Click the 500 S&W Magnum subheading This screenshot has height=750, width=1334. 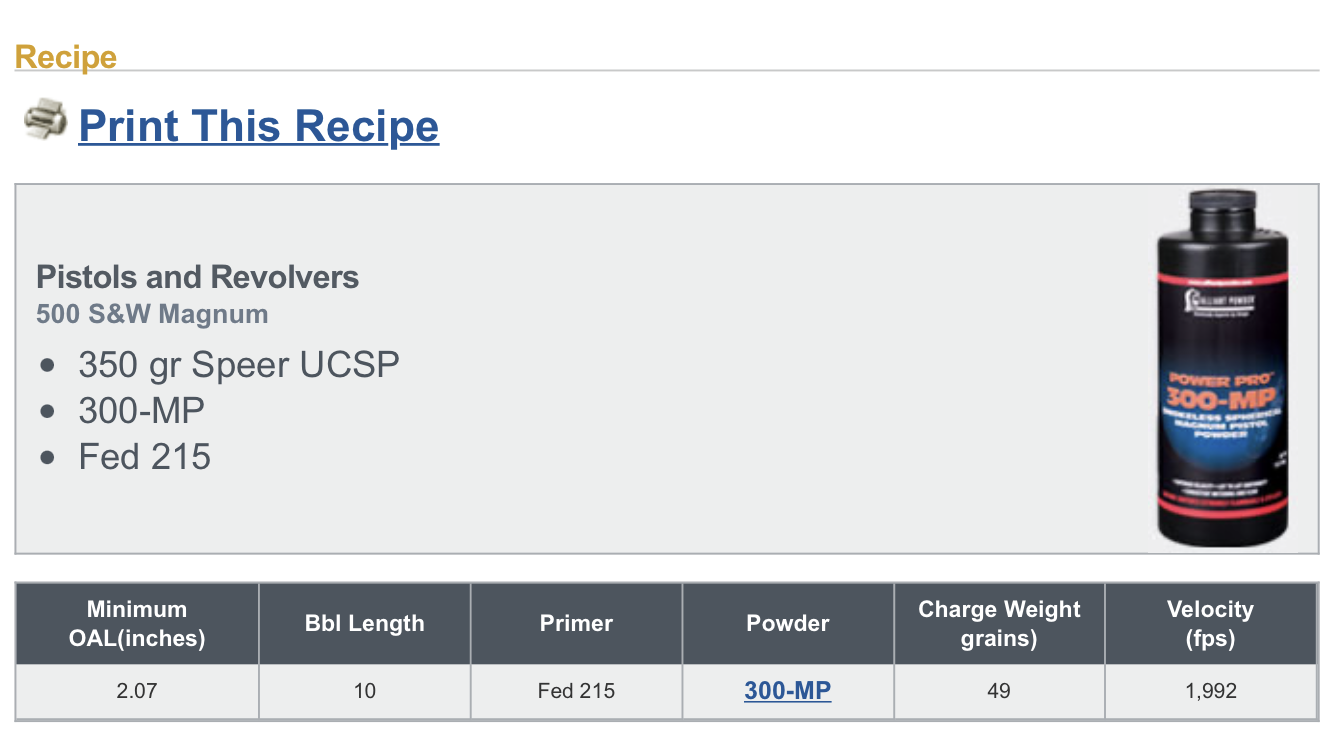(x=152, y=314)
